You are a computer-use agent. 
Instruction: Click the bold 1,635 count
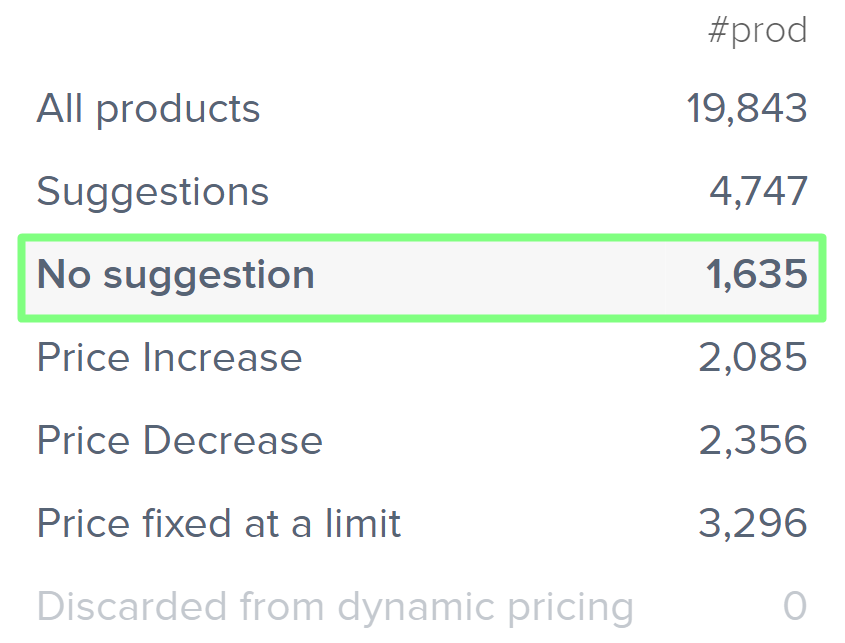[x=756, y=275]
